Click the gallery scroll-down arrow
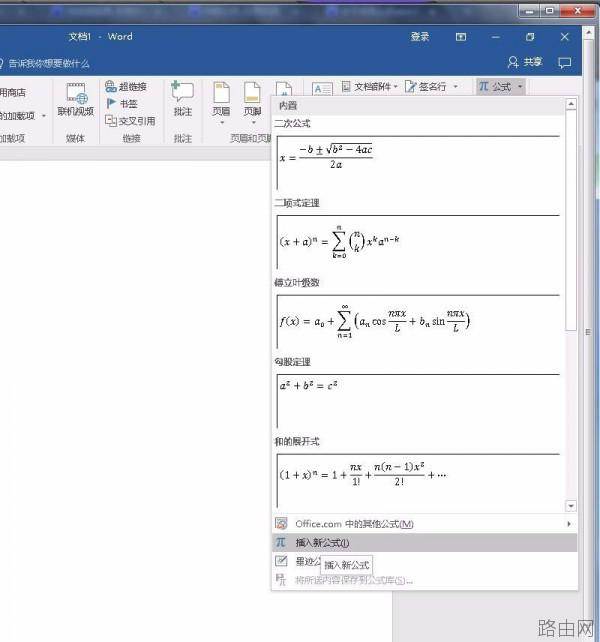 (571, 506)
